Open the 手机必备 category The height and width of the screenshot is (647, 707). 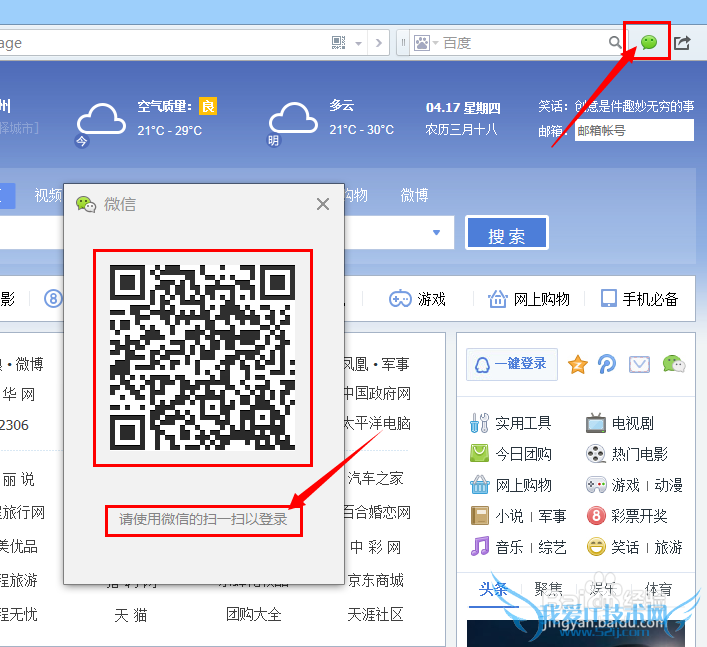tap(639, 299)
